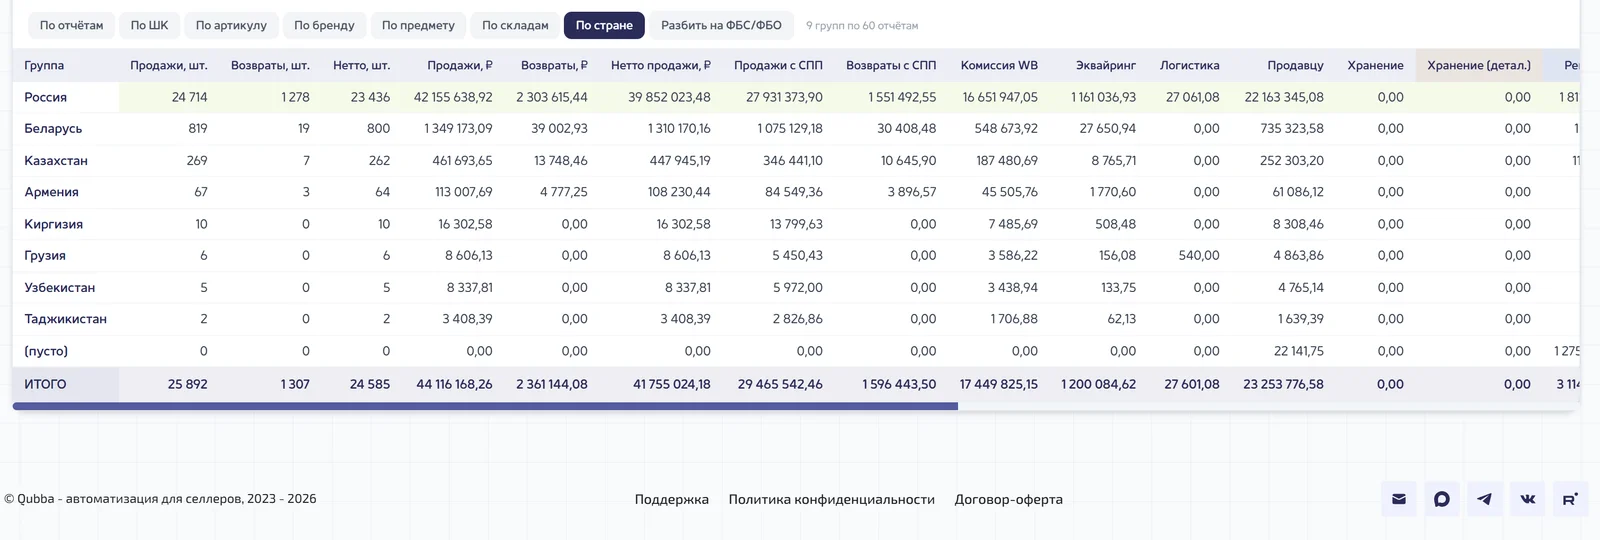Select the Беларусь row label

pyautogui.click(x=53, y=128)
